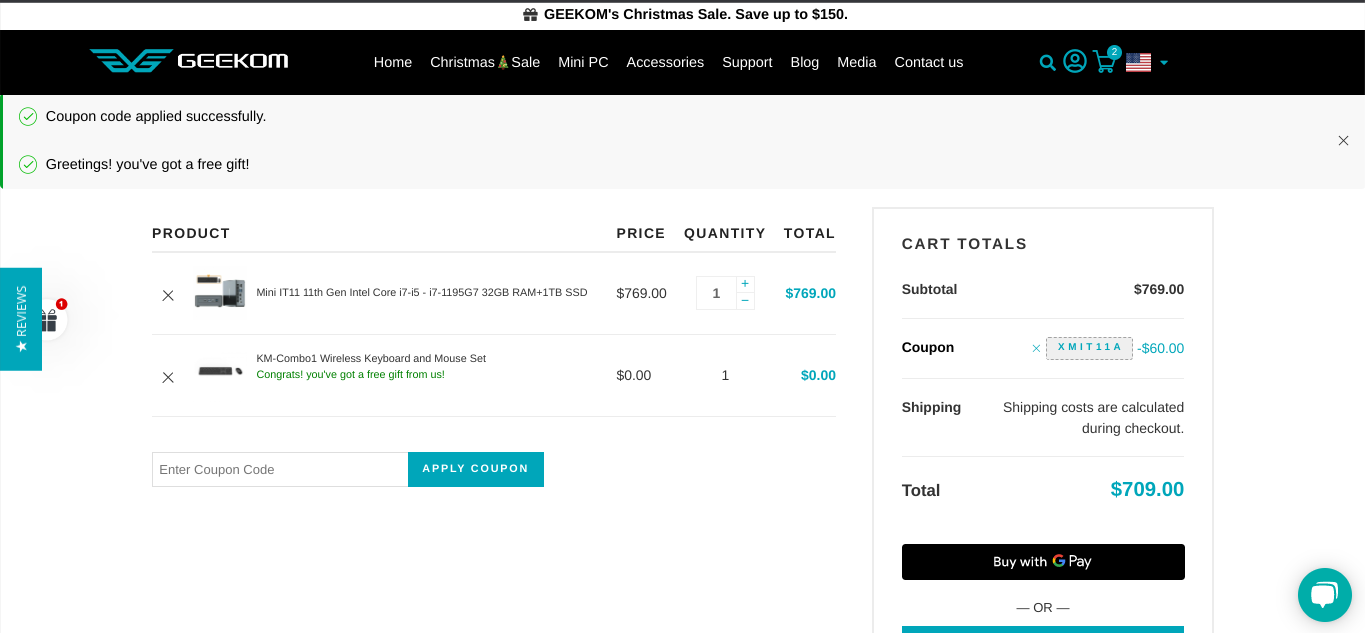The image size is (1365, 633).
Task: Open KM-Combo1 Wireless Keyboard product link
Action: [371, 359]
